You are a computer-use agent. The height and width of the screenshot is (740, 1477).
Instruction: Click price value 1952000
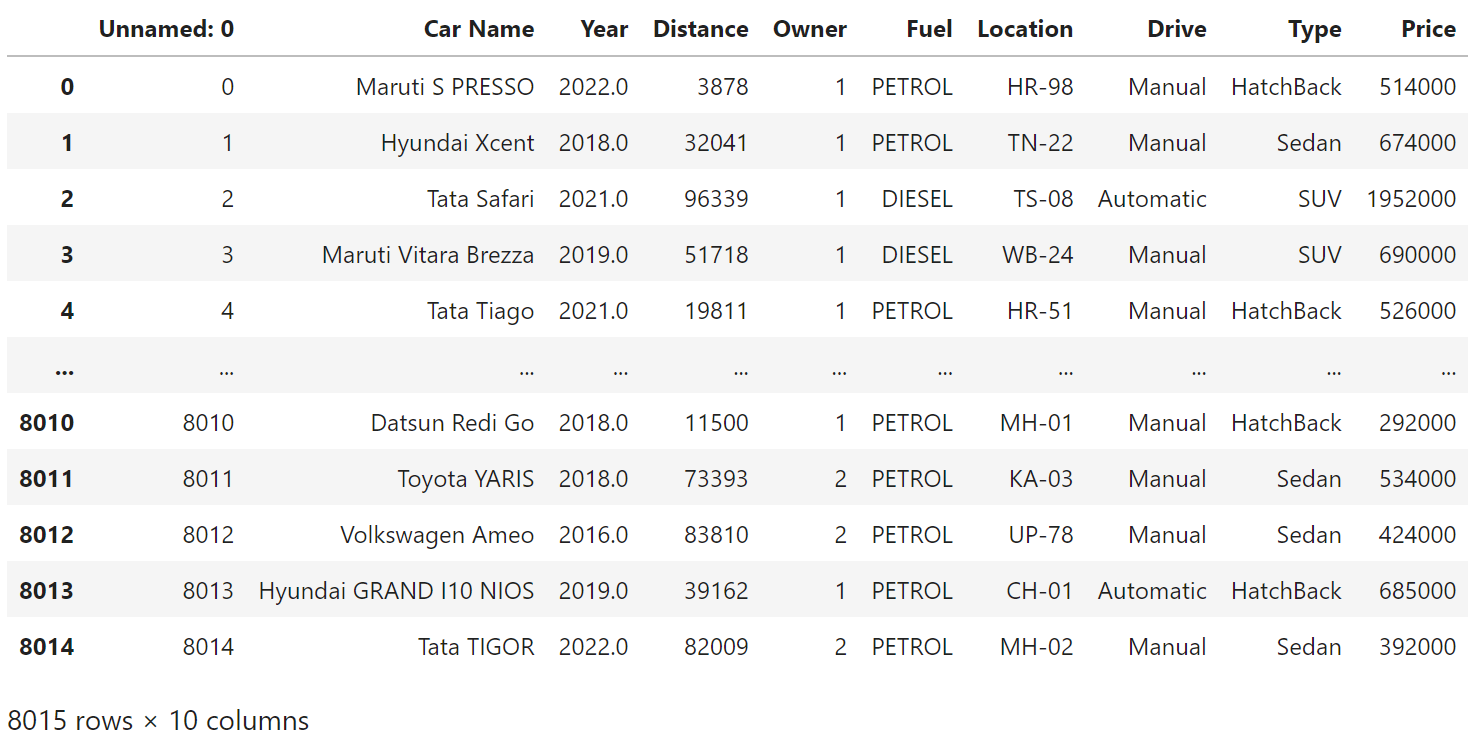(x=1412, y=199)
